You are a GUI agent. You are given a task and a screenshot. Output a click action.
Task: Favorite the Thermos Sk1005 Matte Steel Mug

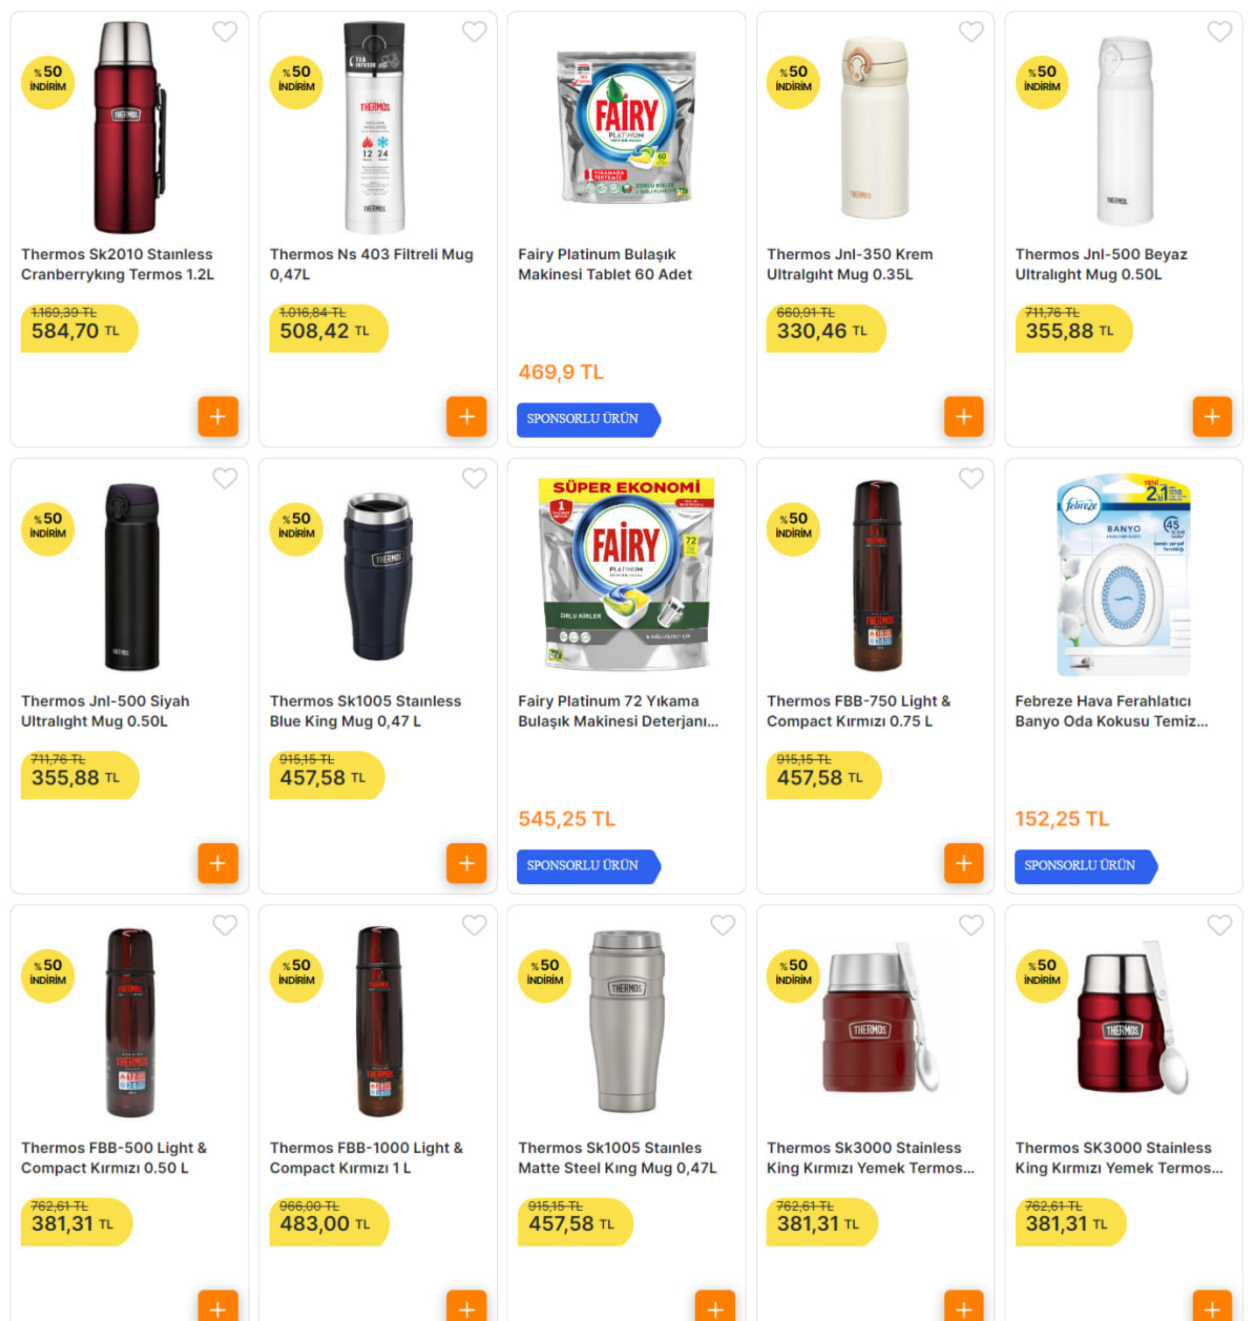tap(723, 925)
